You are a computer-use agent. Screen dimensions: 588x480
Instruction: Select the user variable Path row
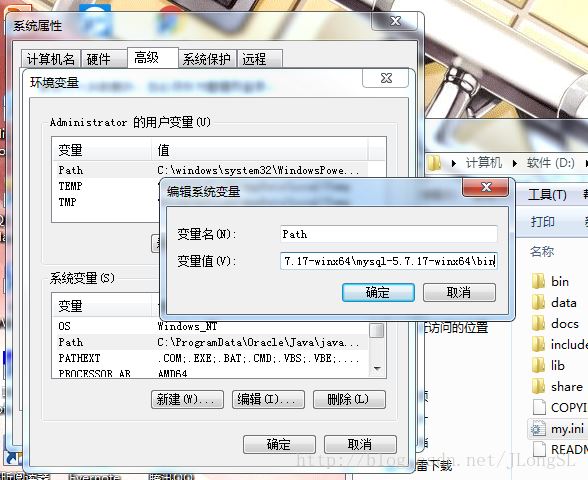click(x=209, y=170)
